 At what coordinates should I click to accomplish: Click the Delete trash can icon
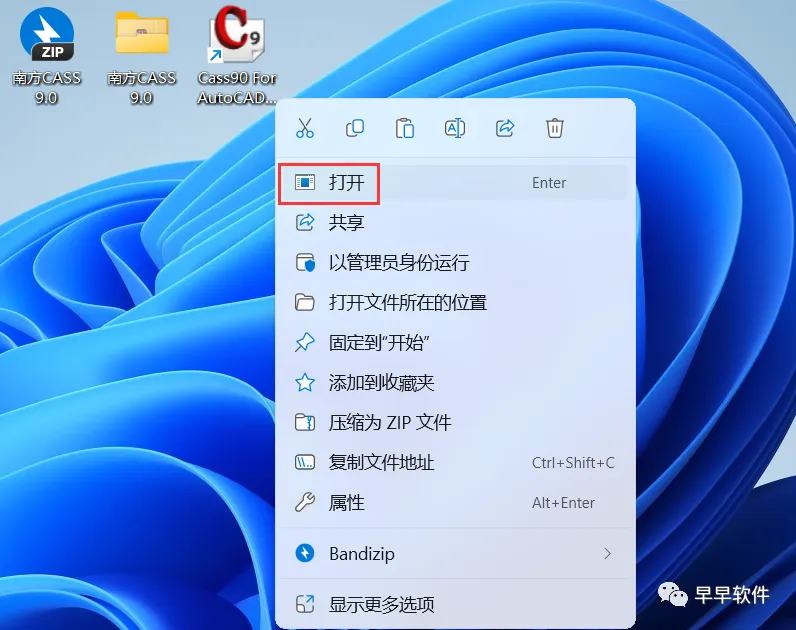[x=554, y=128]
